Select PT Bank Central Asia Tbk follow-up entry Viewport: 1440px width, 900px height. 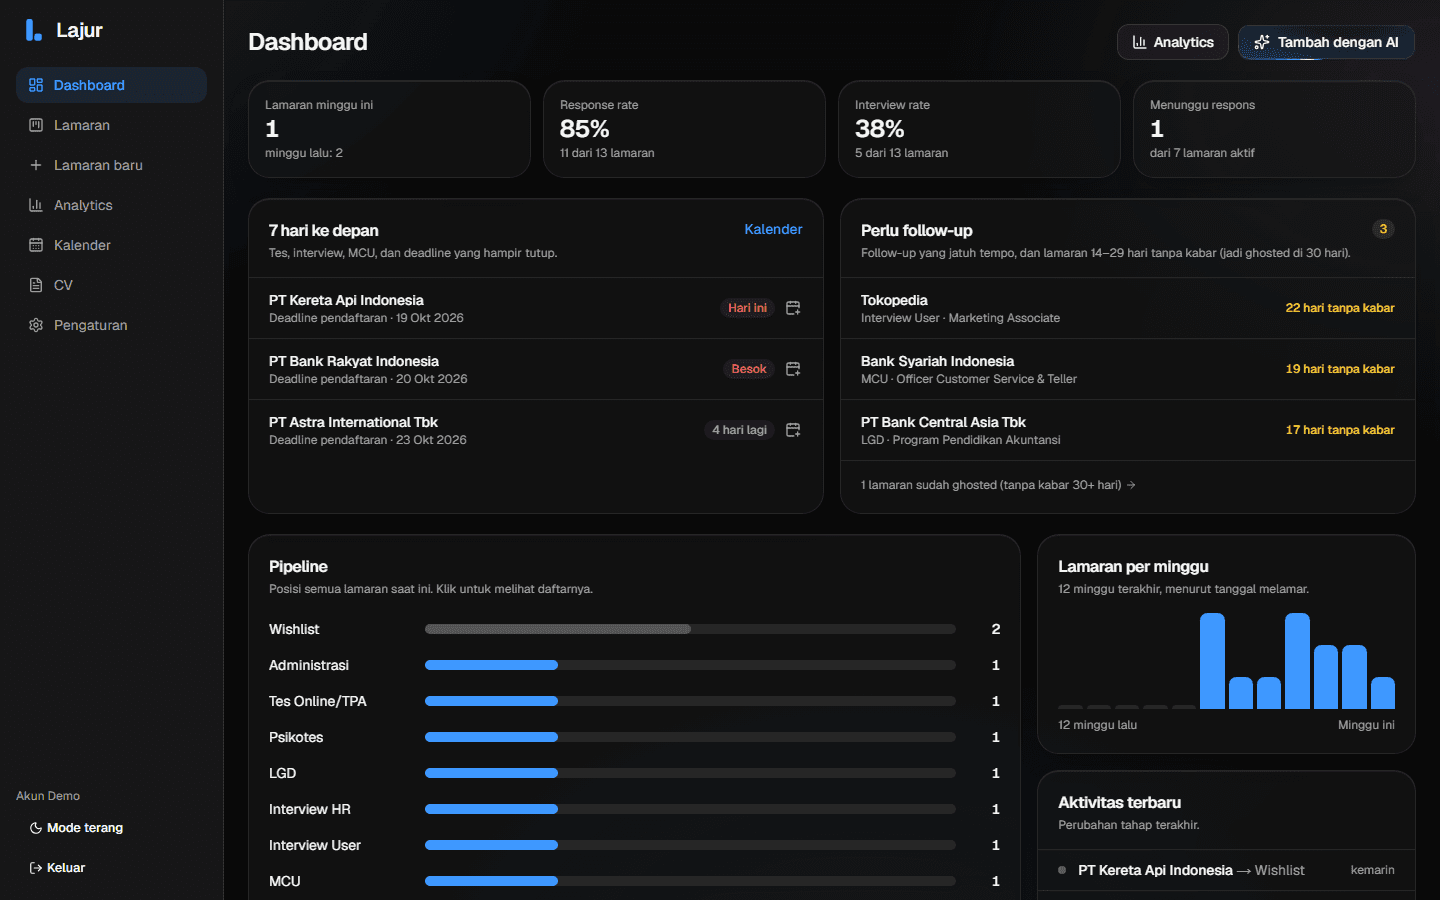click(1127, 430)
